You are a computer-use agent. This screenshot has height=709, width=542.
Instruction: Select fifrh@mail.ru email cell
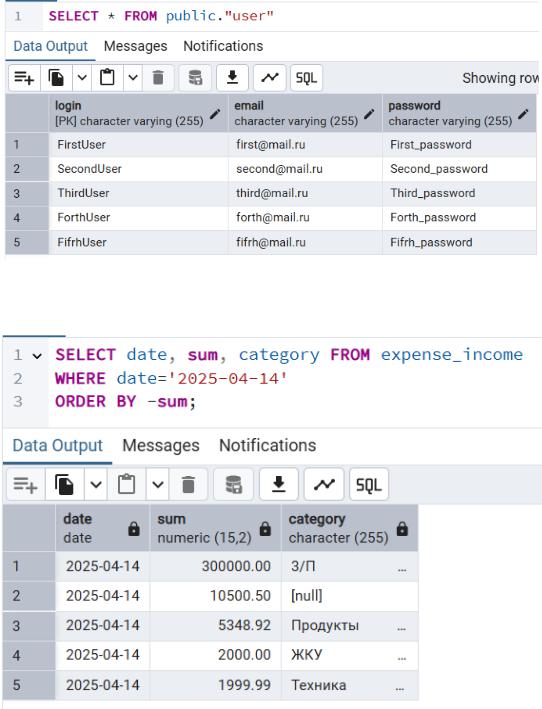tap(305, 242)
